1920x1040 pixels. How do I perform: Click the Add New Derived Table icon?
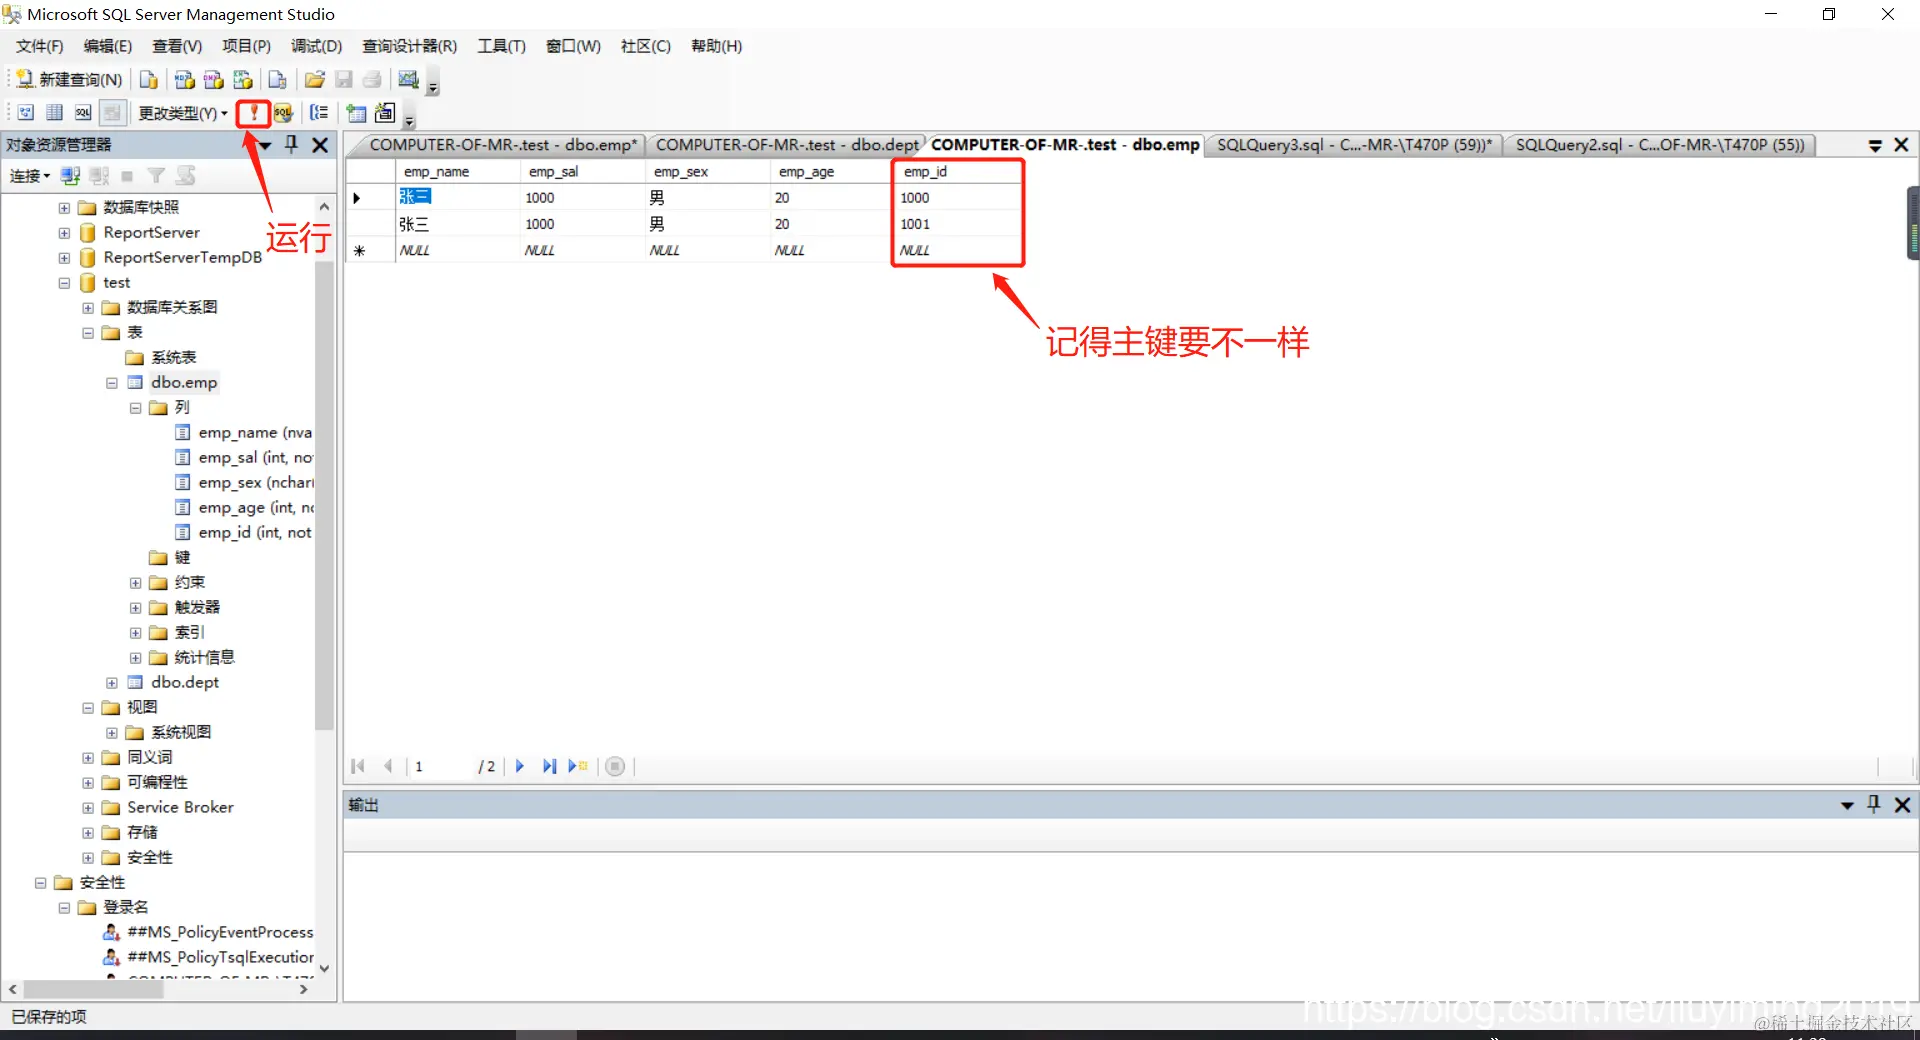point(385,113)
